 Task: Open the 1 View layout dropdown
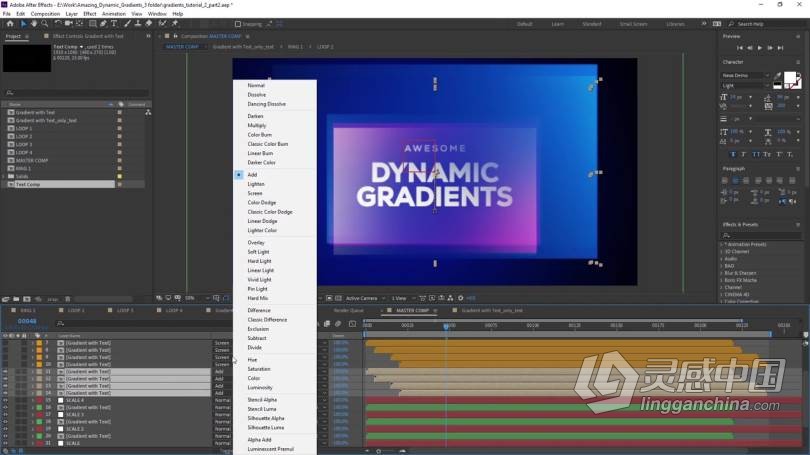point(401,299)
